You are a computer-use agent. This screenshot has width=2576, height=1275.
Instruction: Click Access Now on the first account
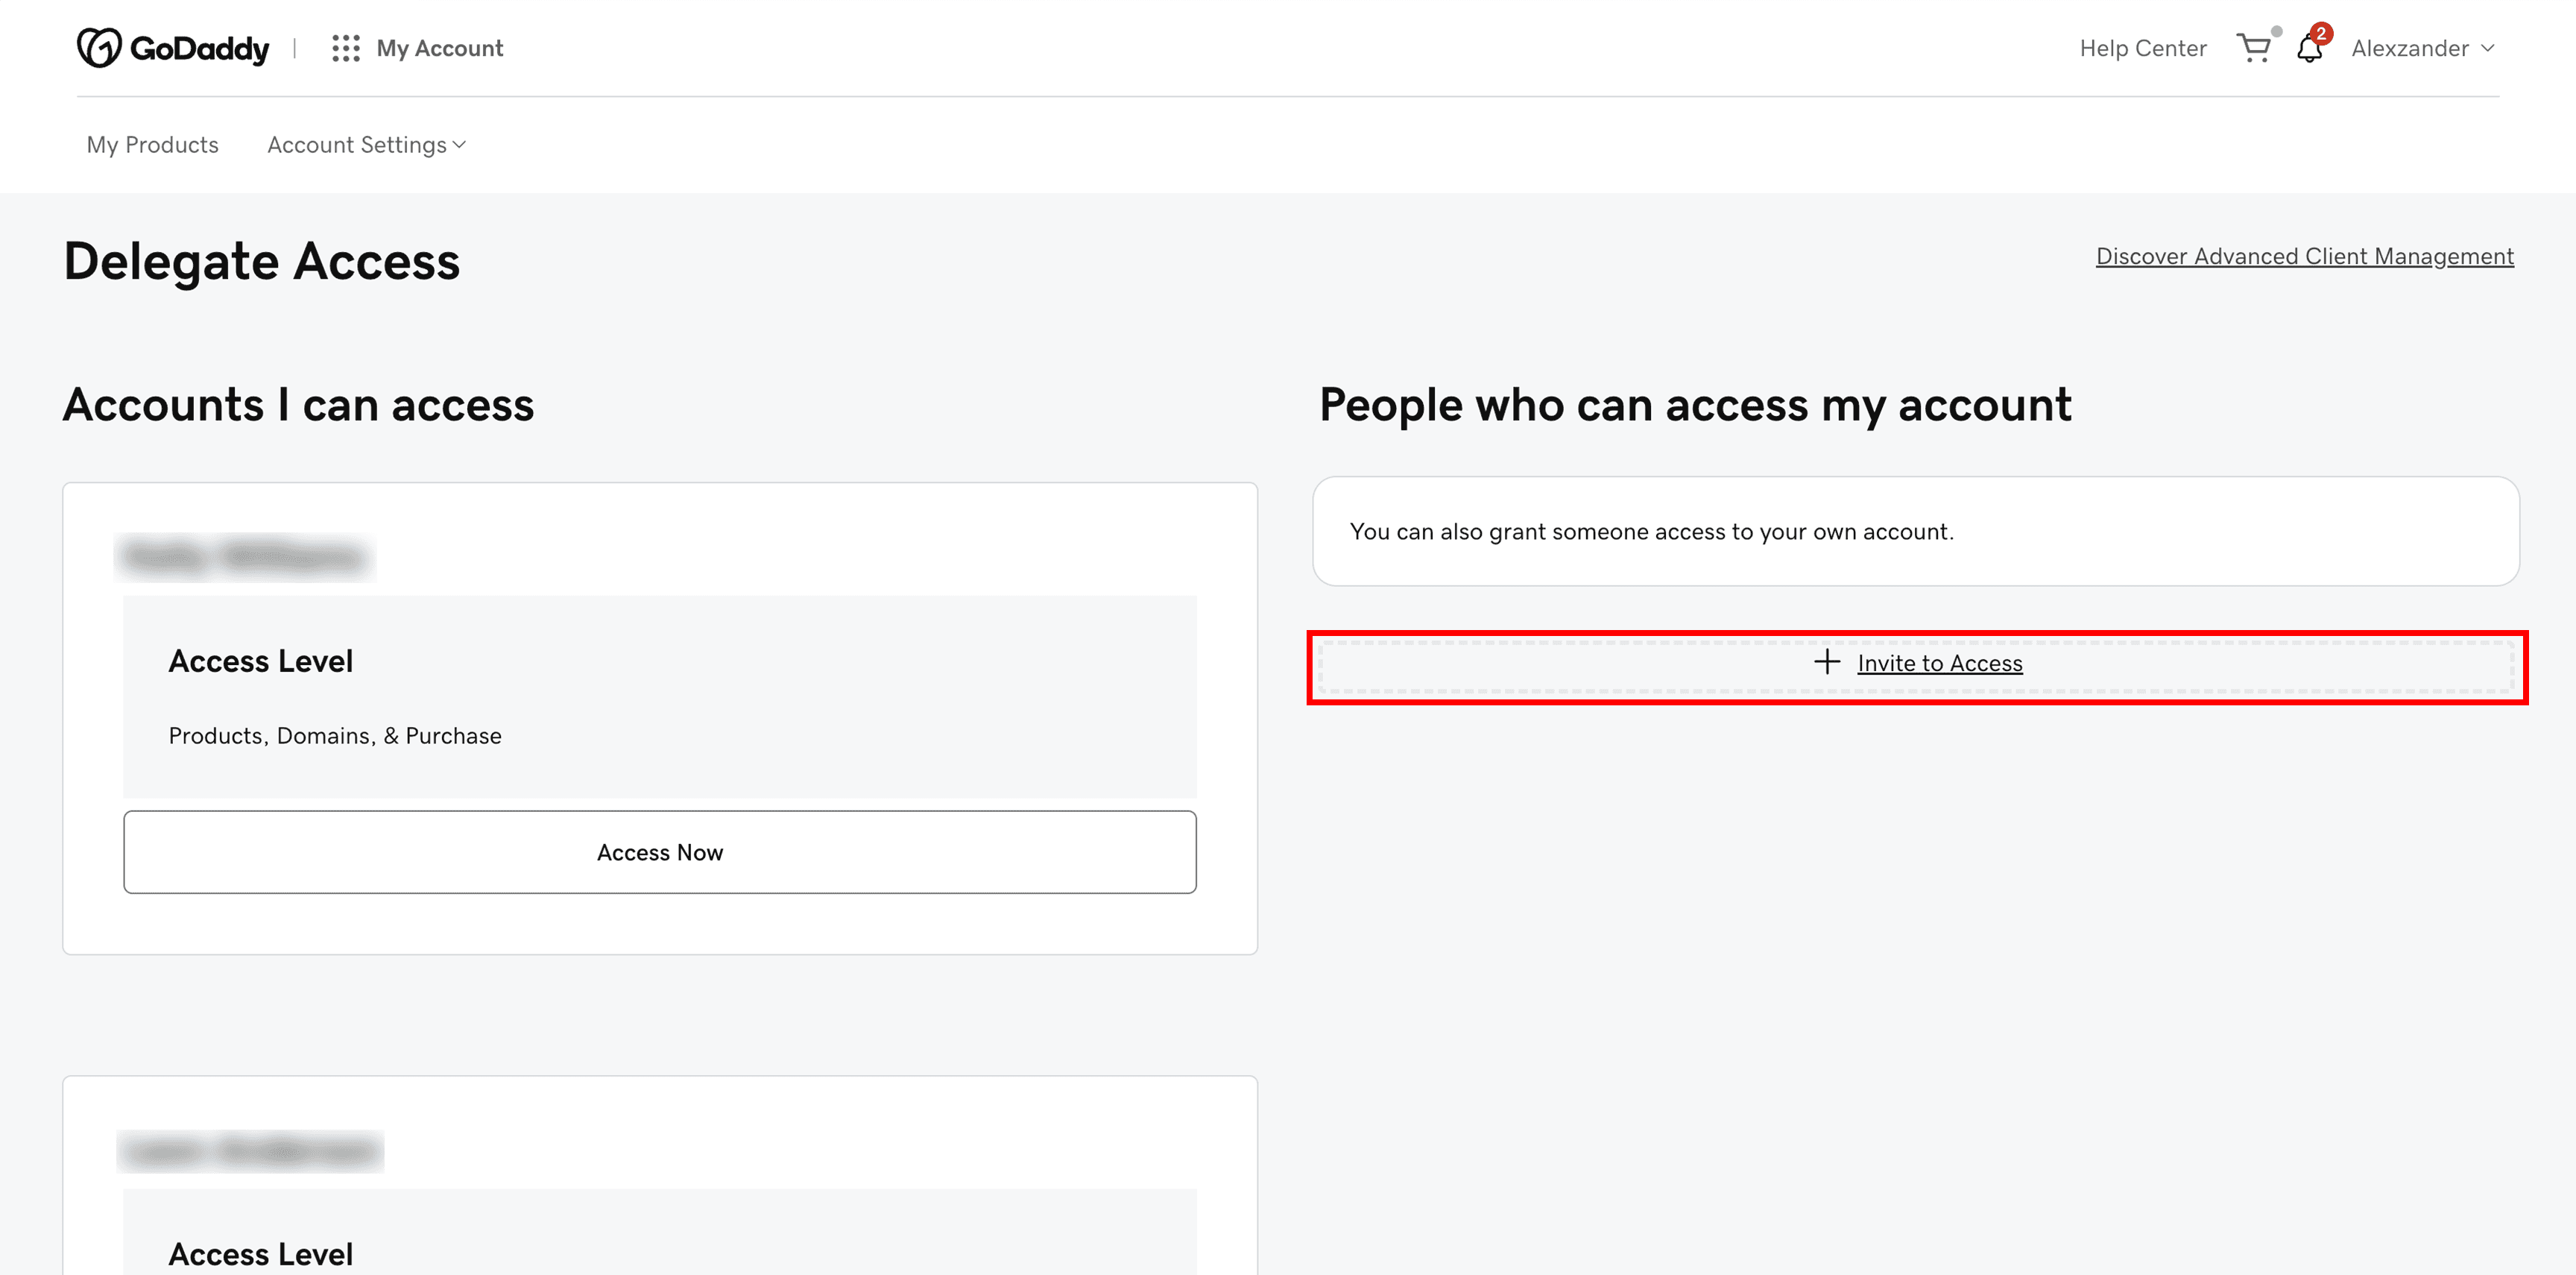[x=660, y=852]
